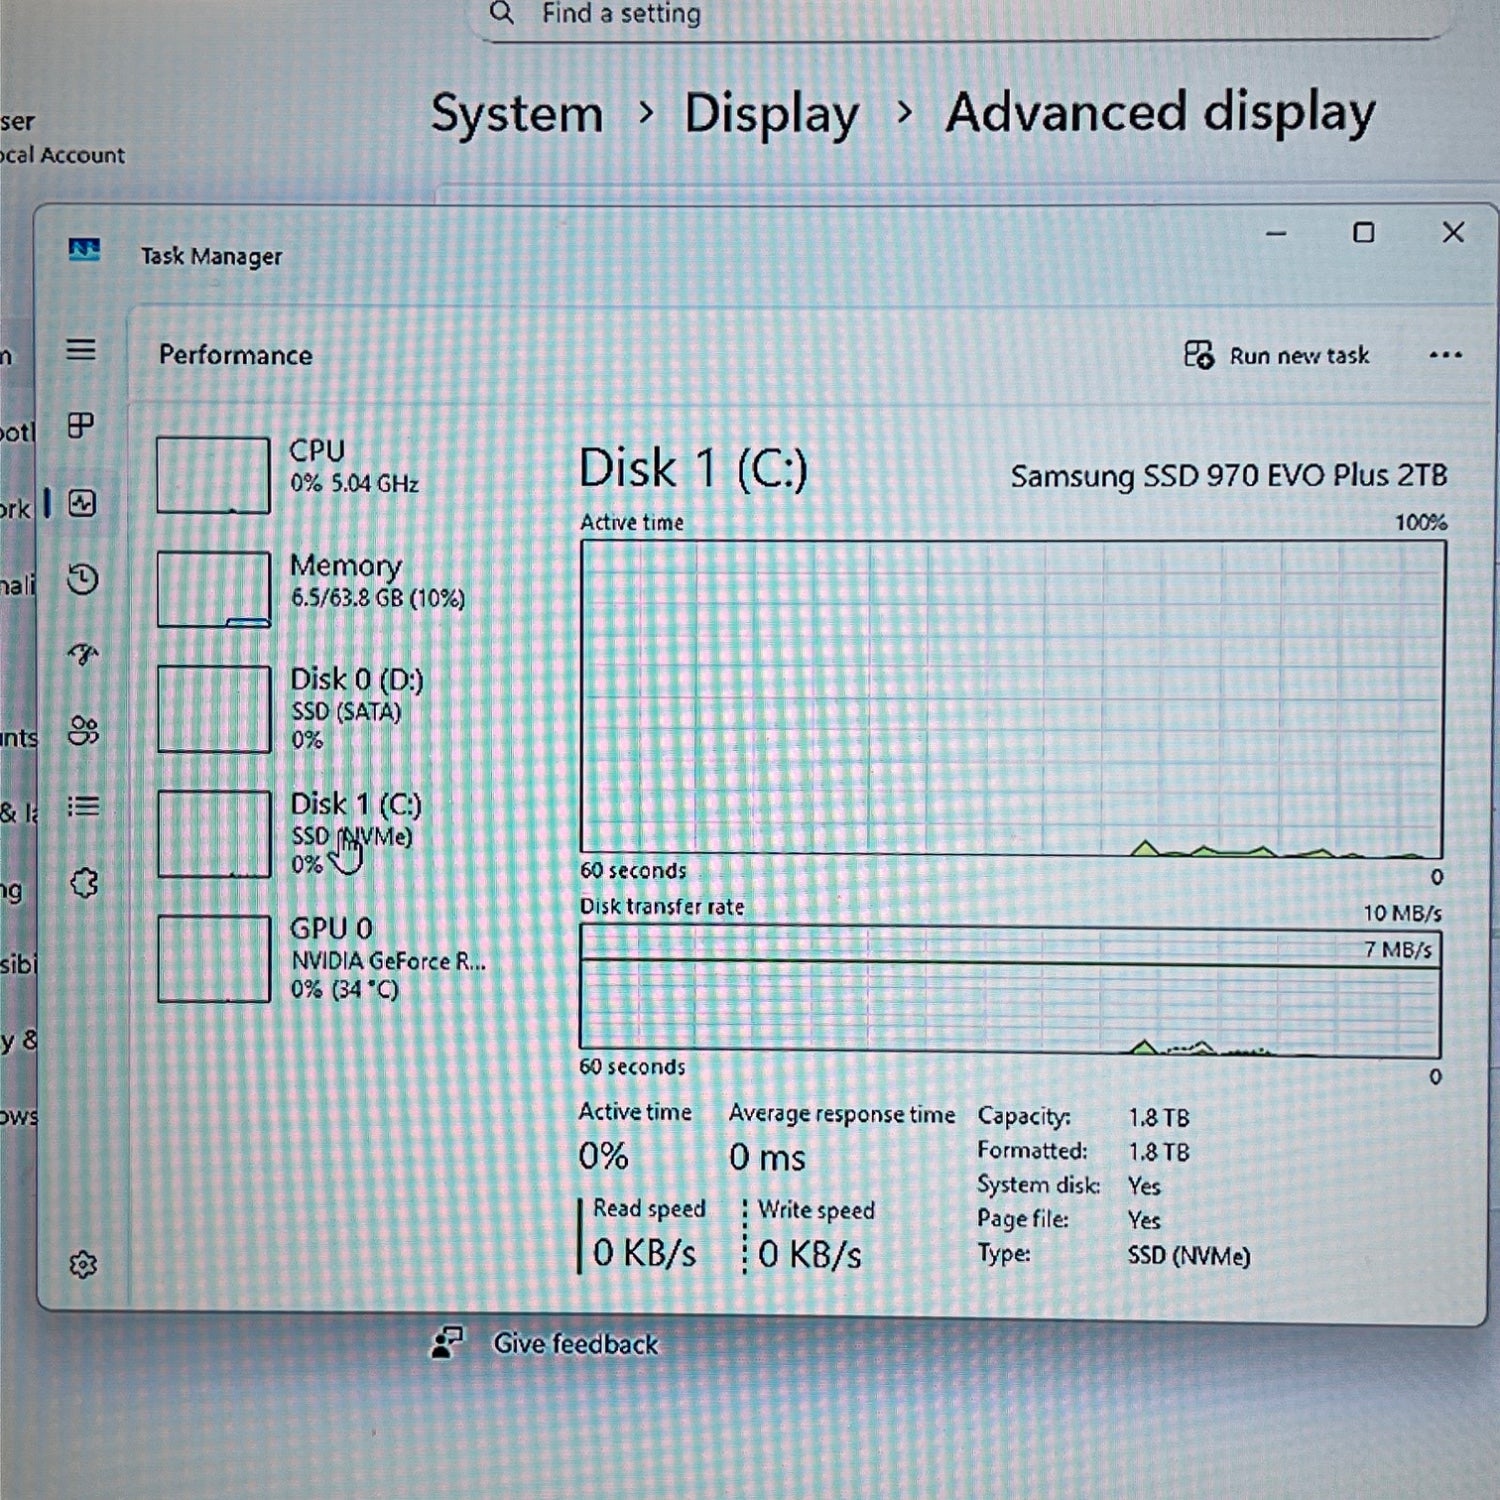Select the Memory entry label
Screen dimensions: 1500x1500
pos(346,565)
